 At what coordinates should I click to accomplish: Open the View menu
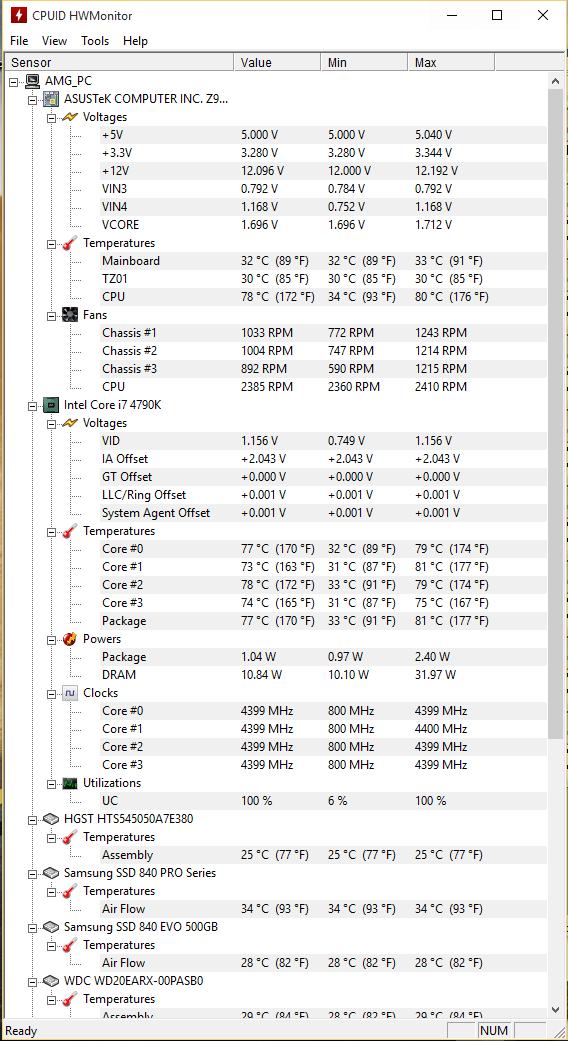point(54,40)
